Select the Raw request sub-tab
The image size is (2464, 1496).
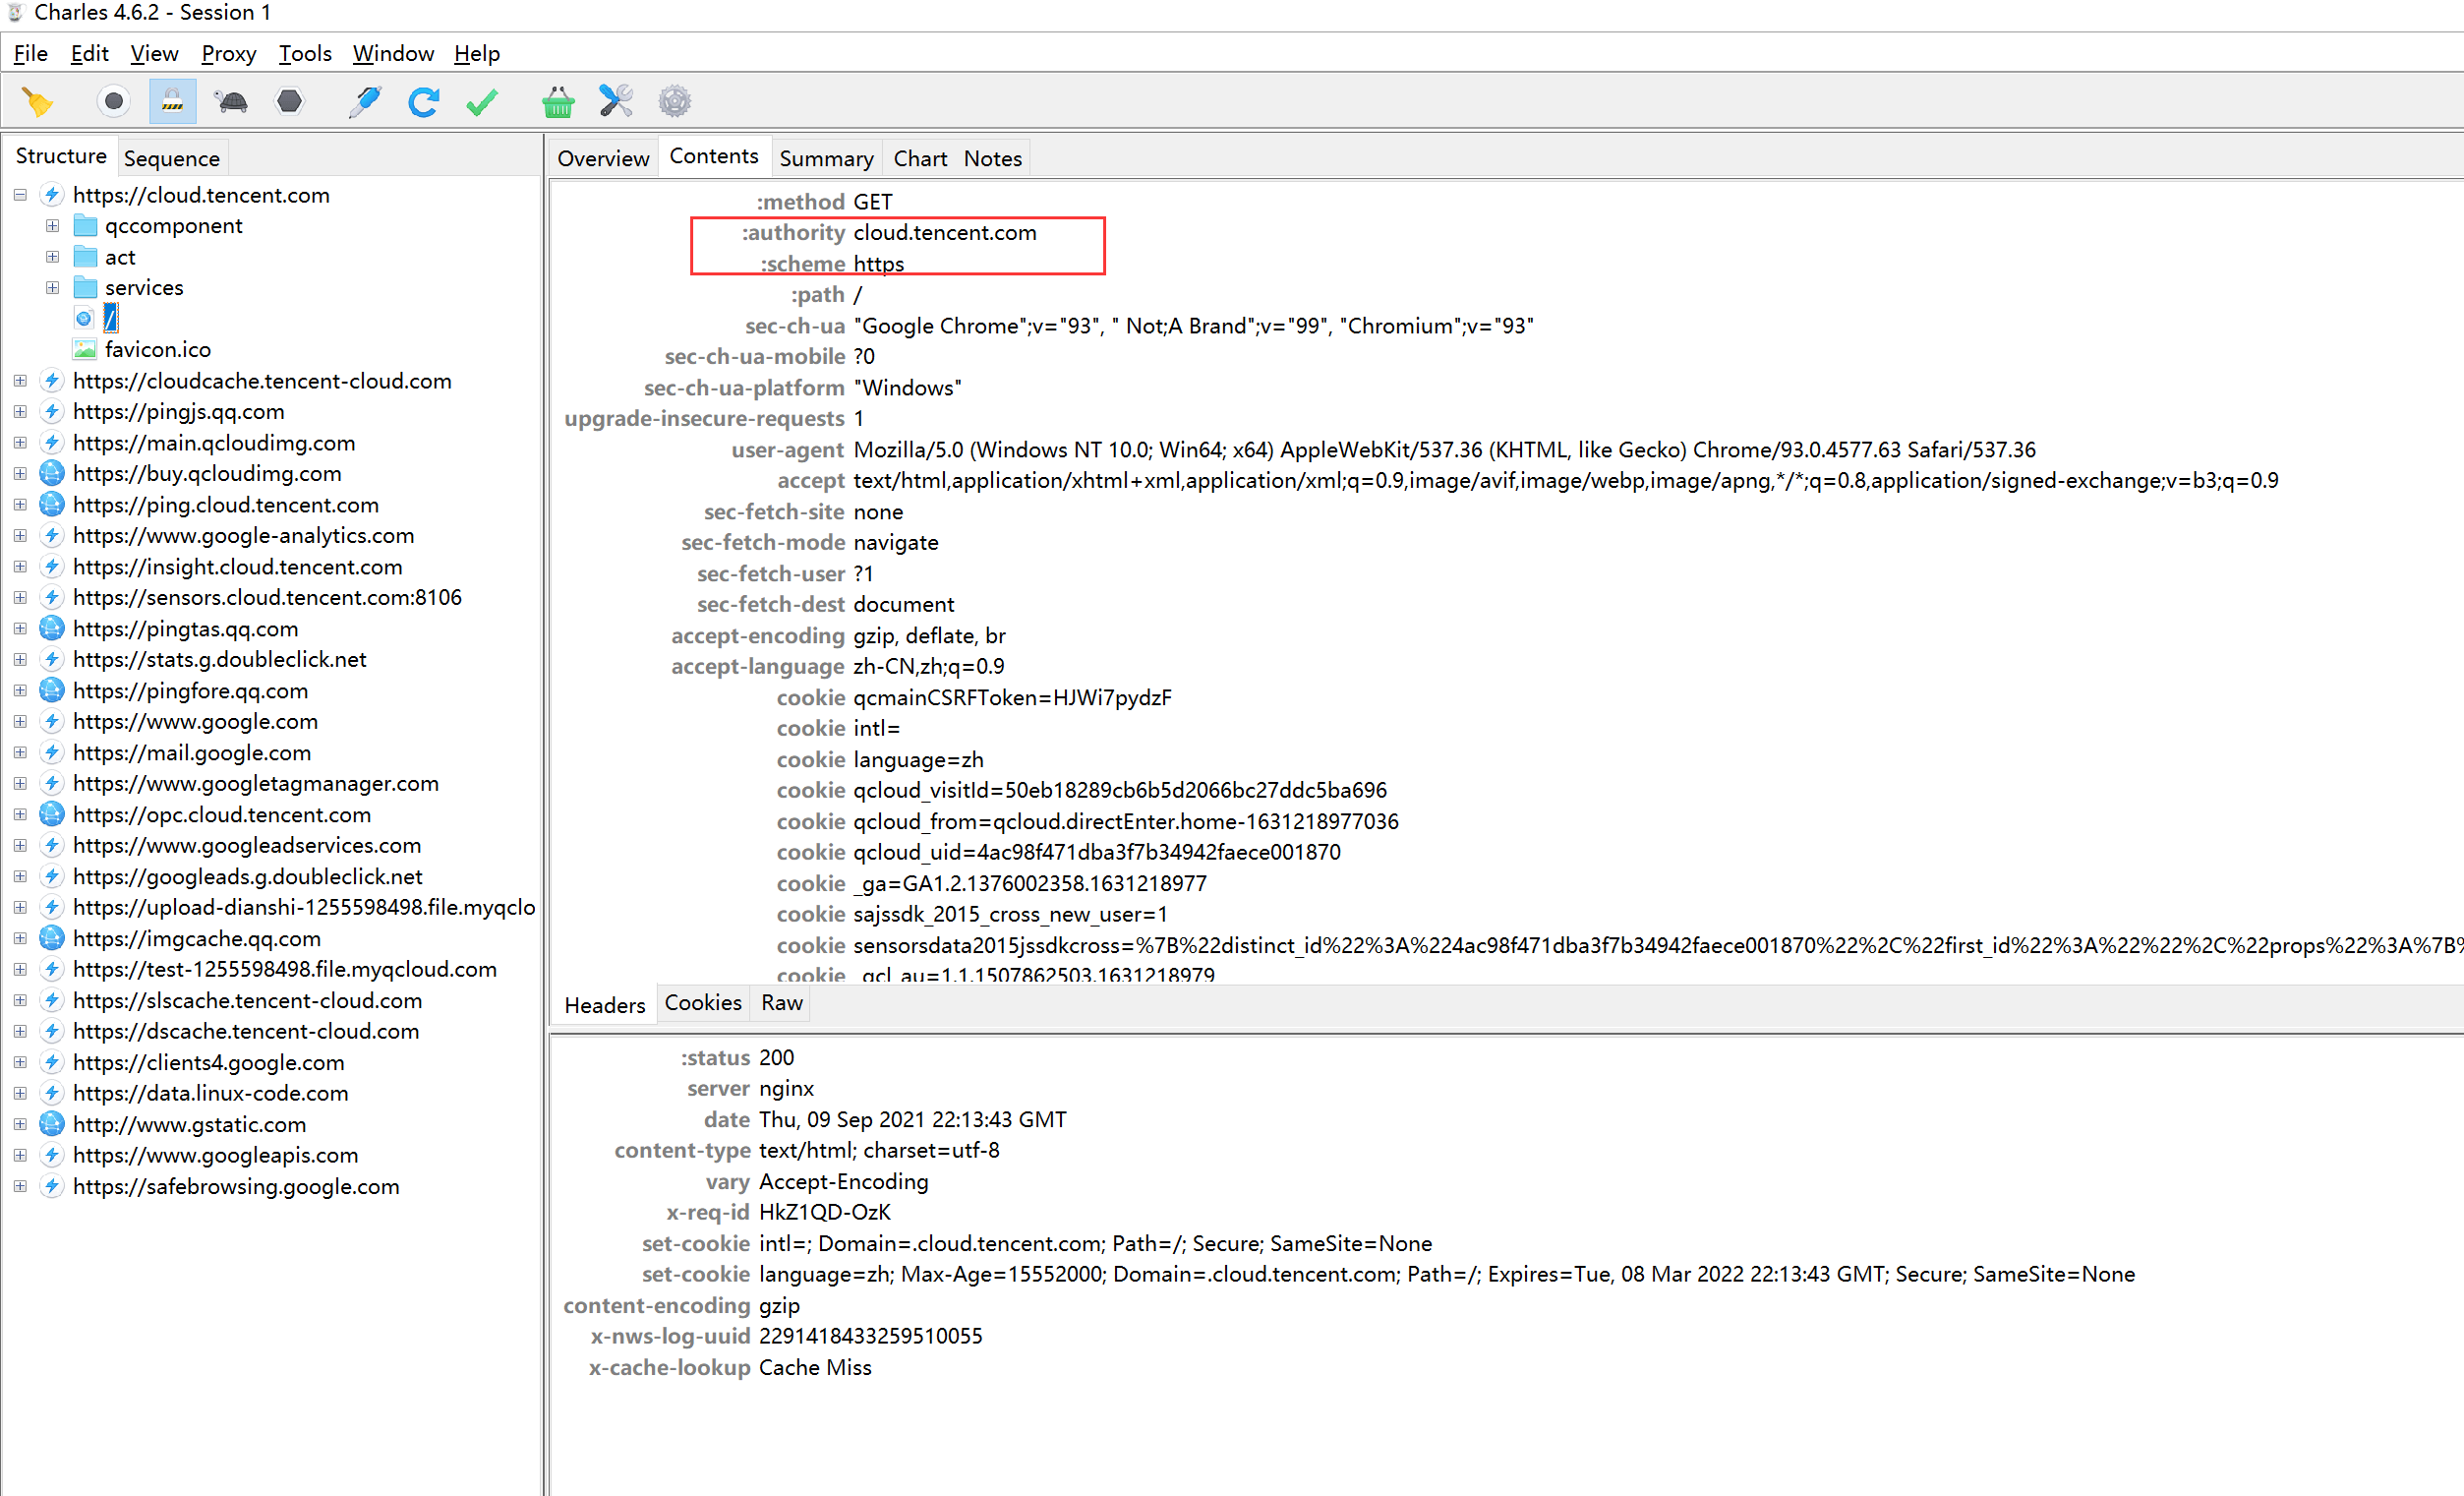(782, 1003)
